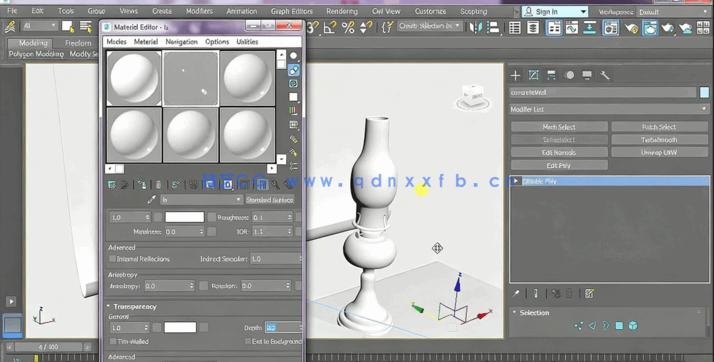Click Reset Map/Material trash icon
The height and width of the screenshot is (362, 714).
click(158, 184)
